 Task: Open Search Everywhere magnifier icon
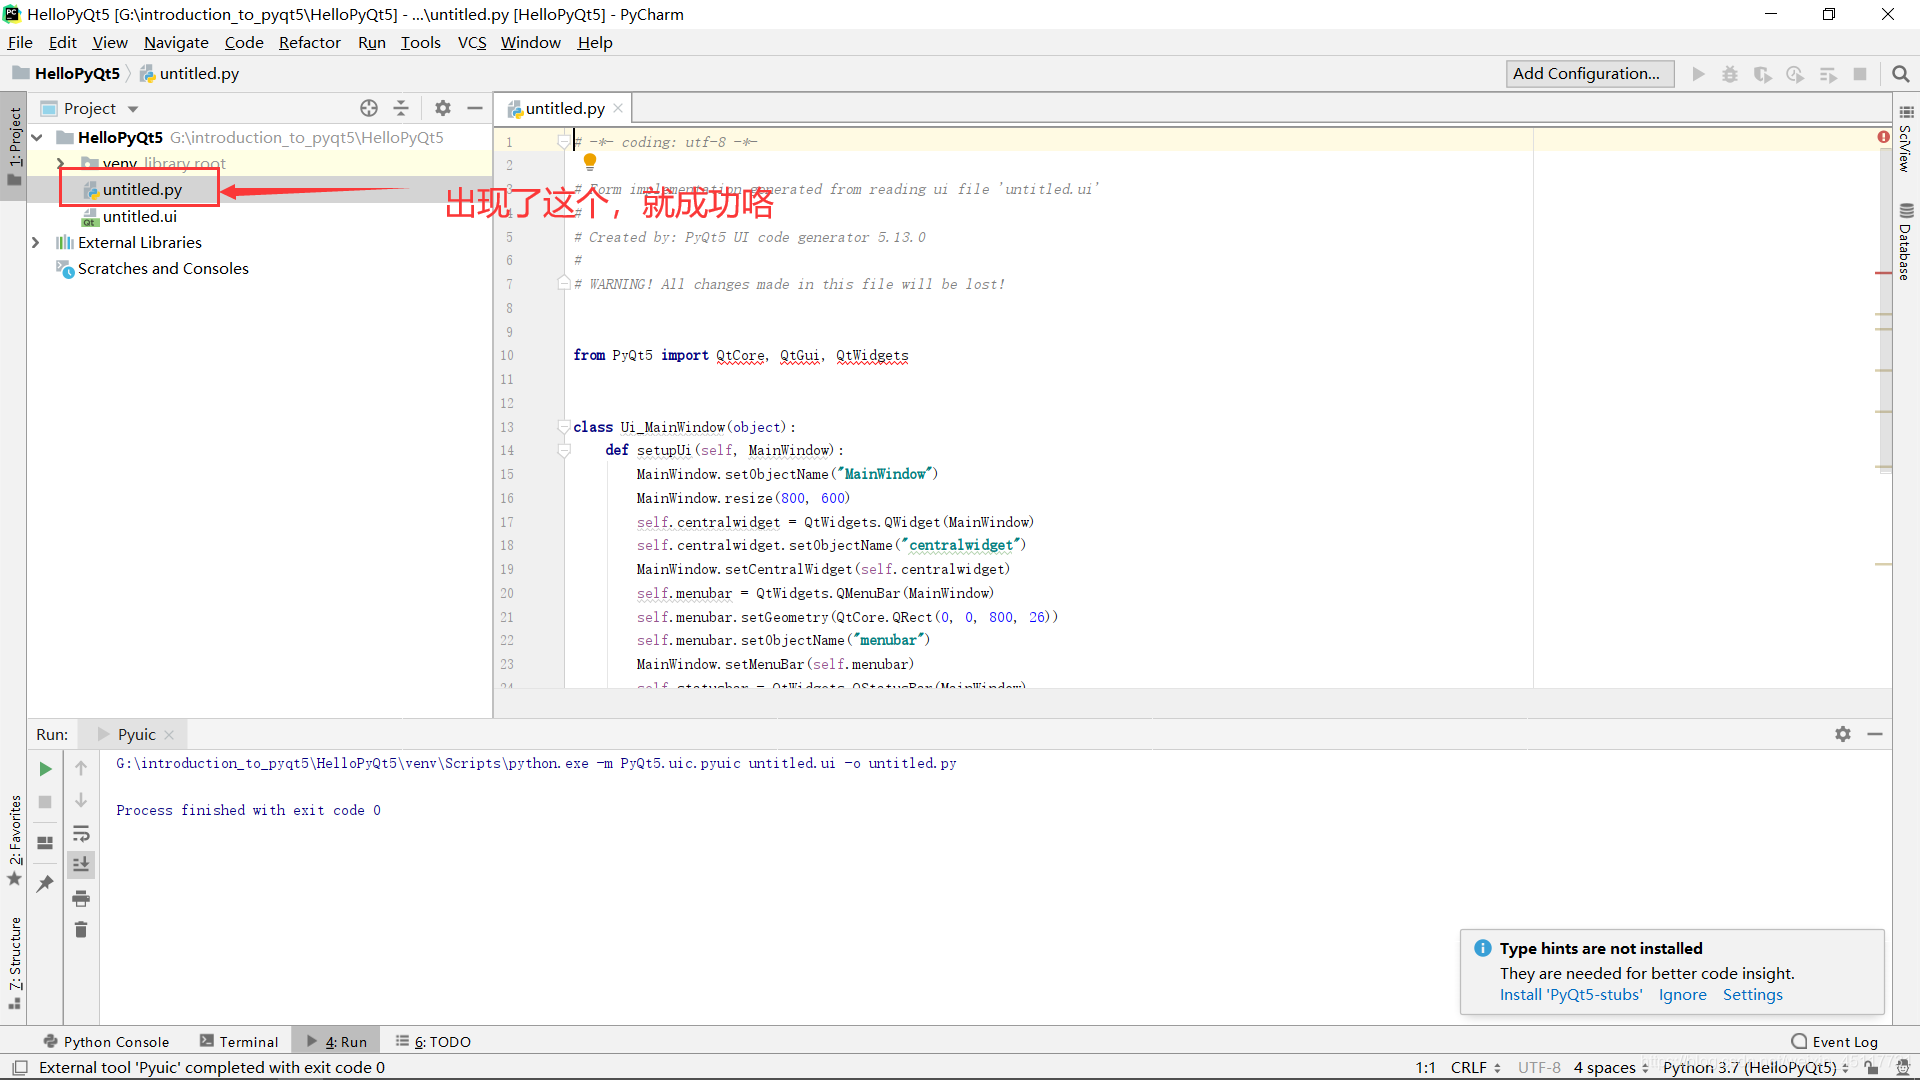point(1901,74)
